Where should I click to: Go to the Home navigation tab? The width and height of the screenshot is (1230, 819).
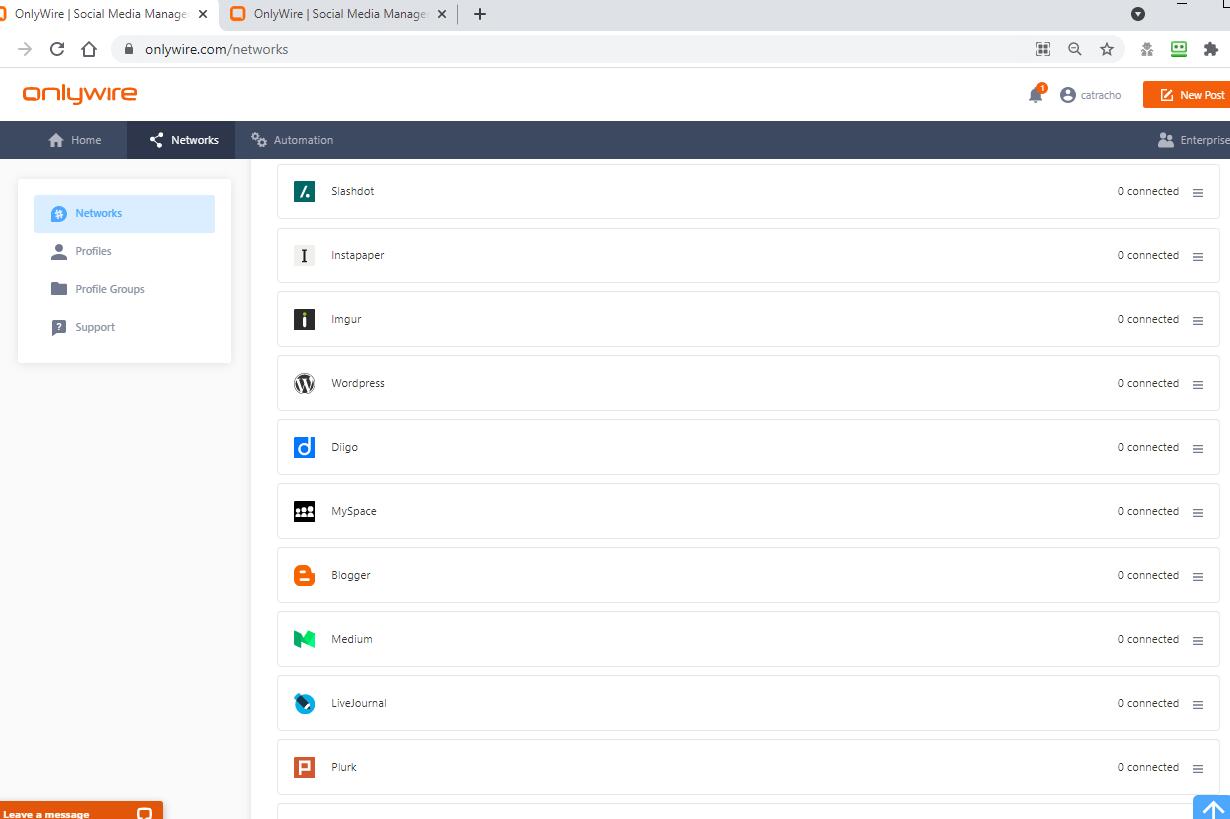tap(75, 140)
